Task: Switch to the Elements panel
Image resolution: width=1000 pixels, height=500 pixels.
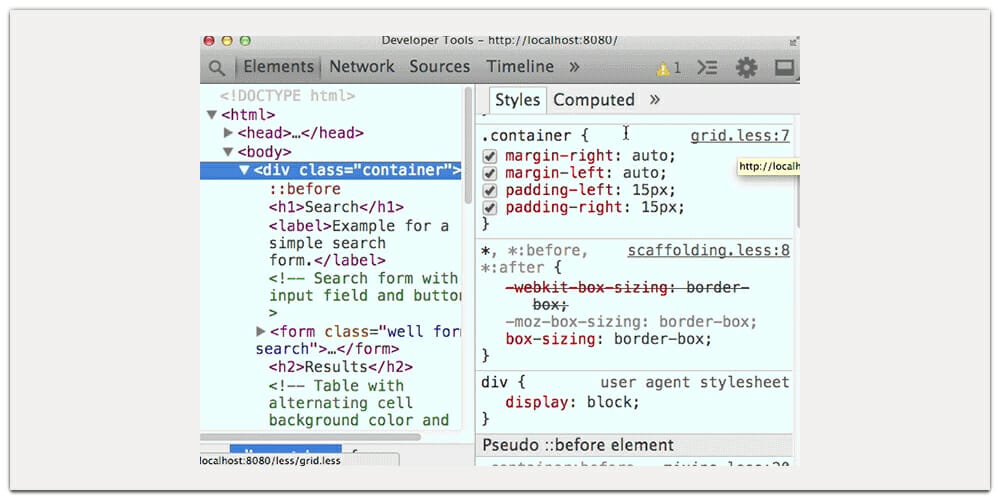Action: pos(278,67)
